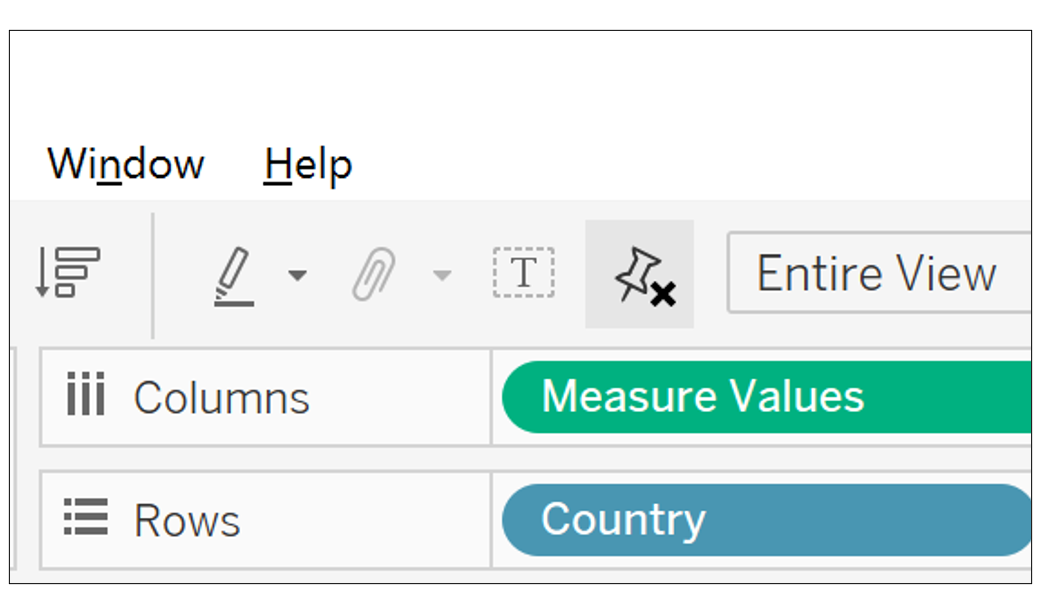Expand the paperclip Group Members dropdown arrow
Image resolution: width=1045 pixels, height=593 pixels.
tap(441, 275)
